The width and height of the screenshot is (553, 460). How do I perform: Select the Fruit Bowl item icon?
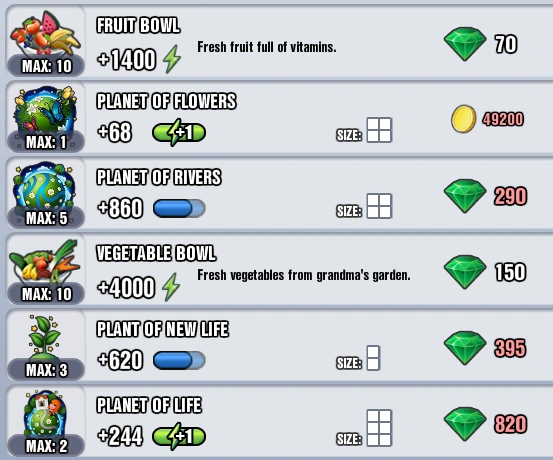point(45,34)
